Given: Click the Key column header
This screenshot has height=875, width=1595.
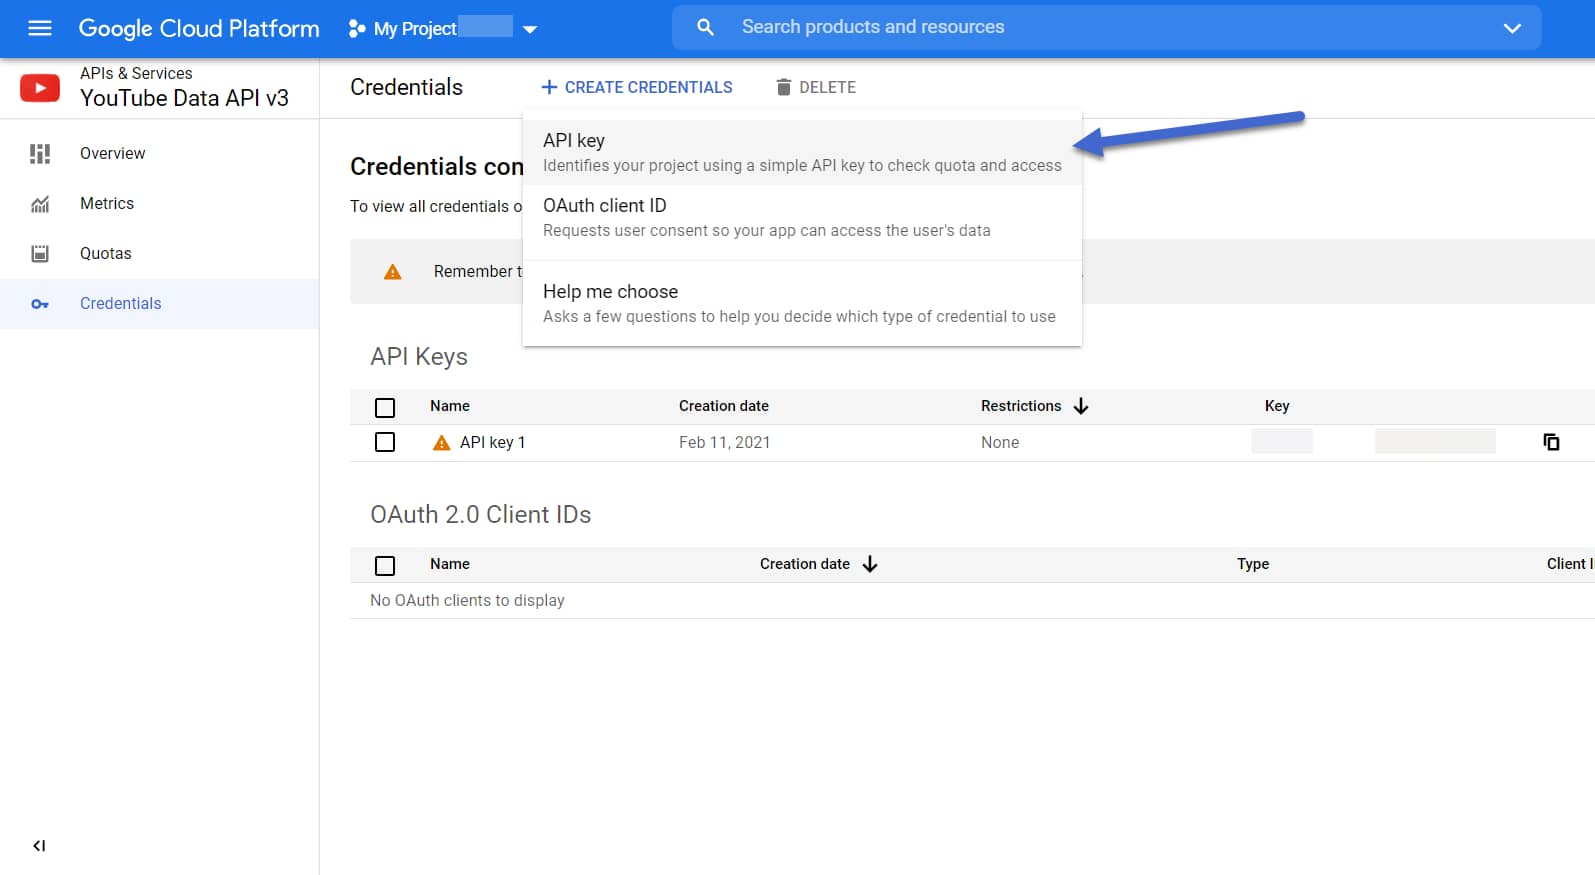Looking at the screenshot, I should coord(1277,406).
